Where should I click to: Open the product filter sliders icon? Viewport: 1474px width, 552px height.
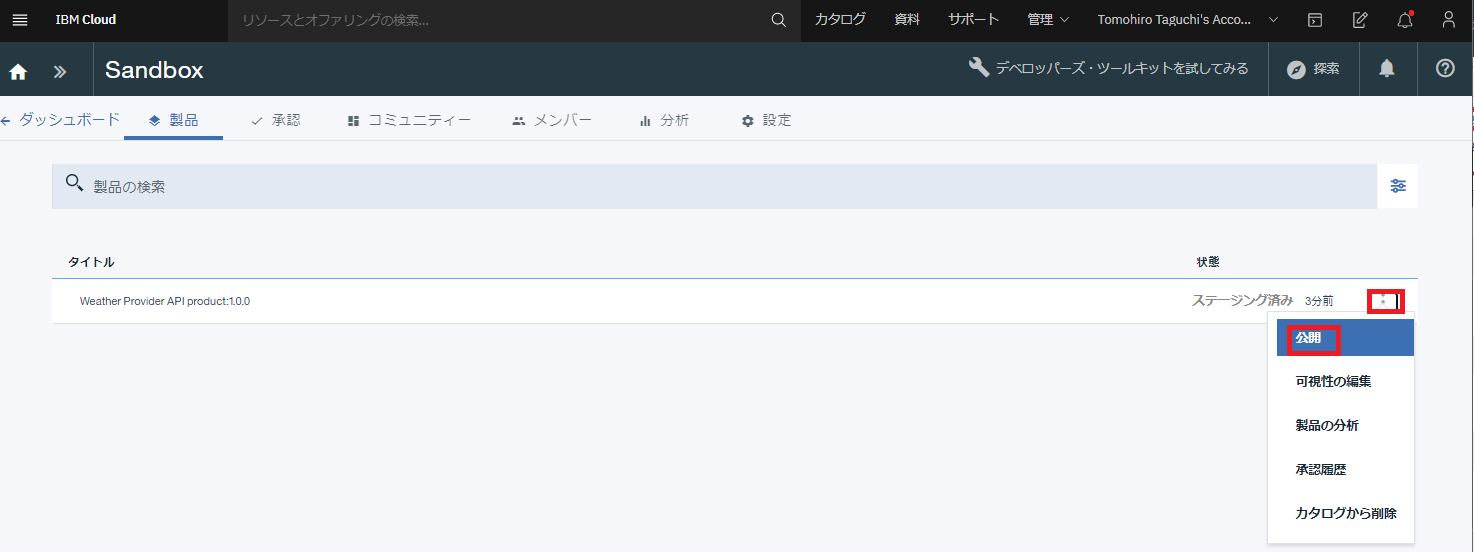click(x=1398, y=186)
